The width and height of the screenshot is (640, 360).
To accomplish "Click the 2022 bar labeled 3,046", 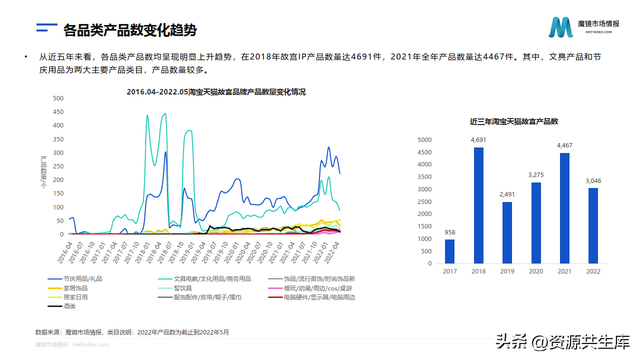I will [x=593, y=226].
